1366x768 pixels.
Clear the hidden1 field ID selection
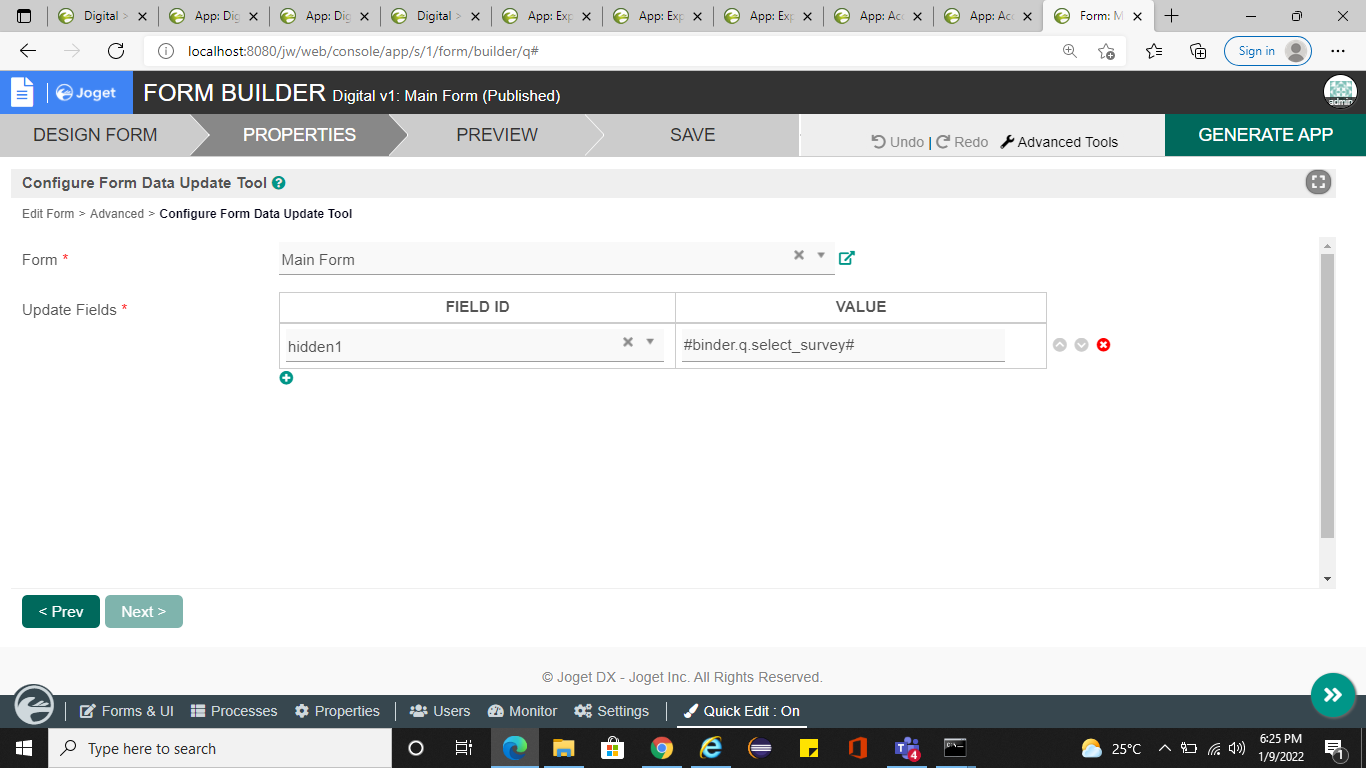point(628,342)
